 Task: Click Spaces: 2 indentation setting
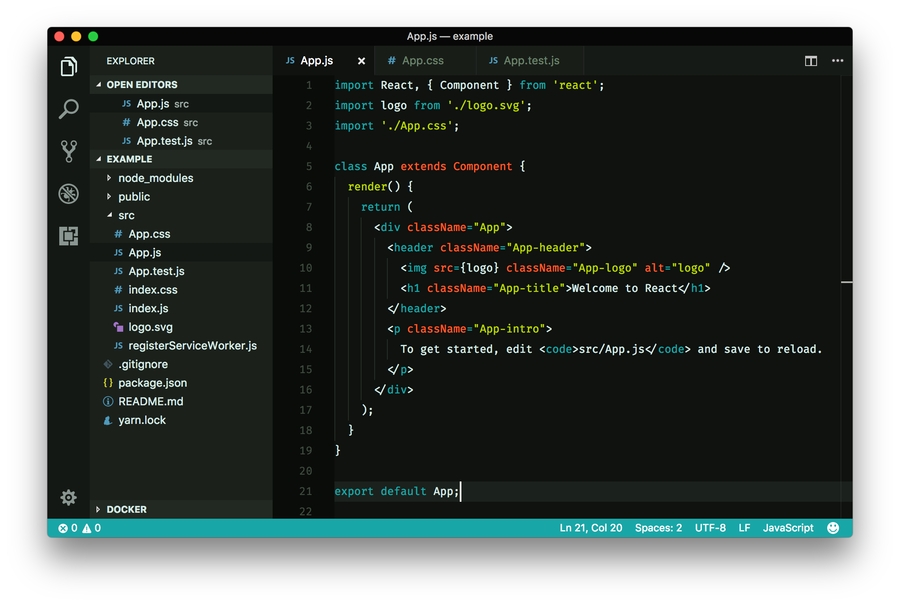point(658,528)
